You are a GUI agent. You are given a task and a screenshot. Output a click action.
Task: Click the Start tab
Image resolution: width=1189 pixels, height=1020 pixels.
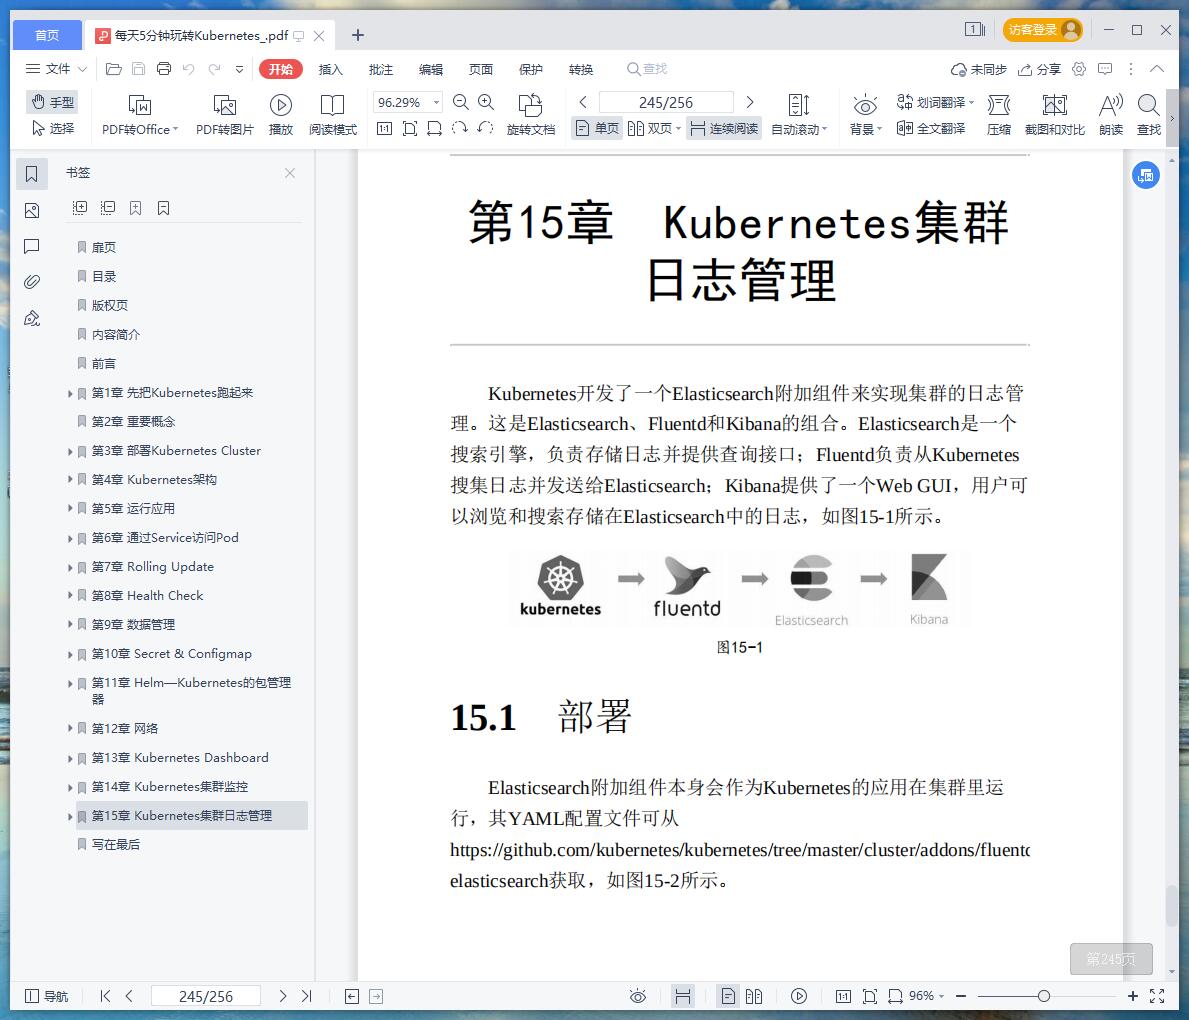point(281,69)
